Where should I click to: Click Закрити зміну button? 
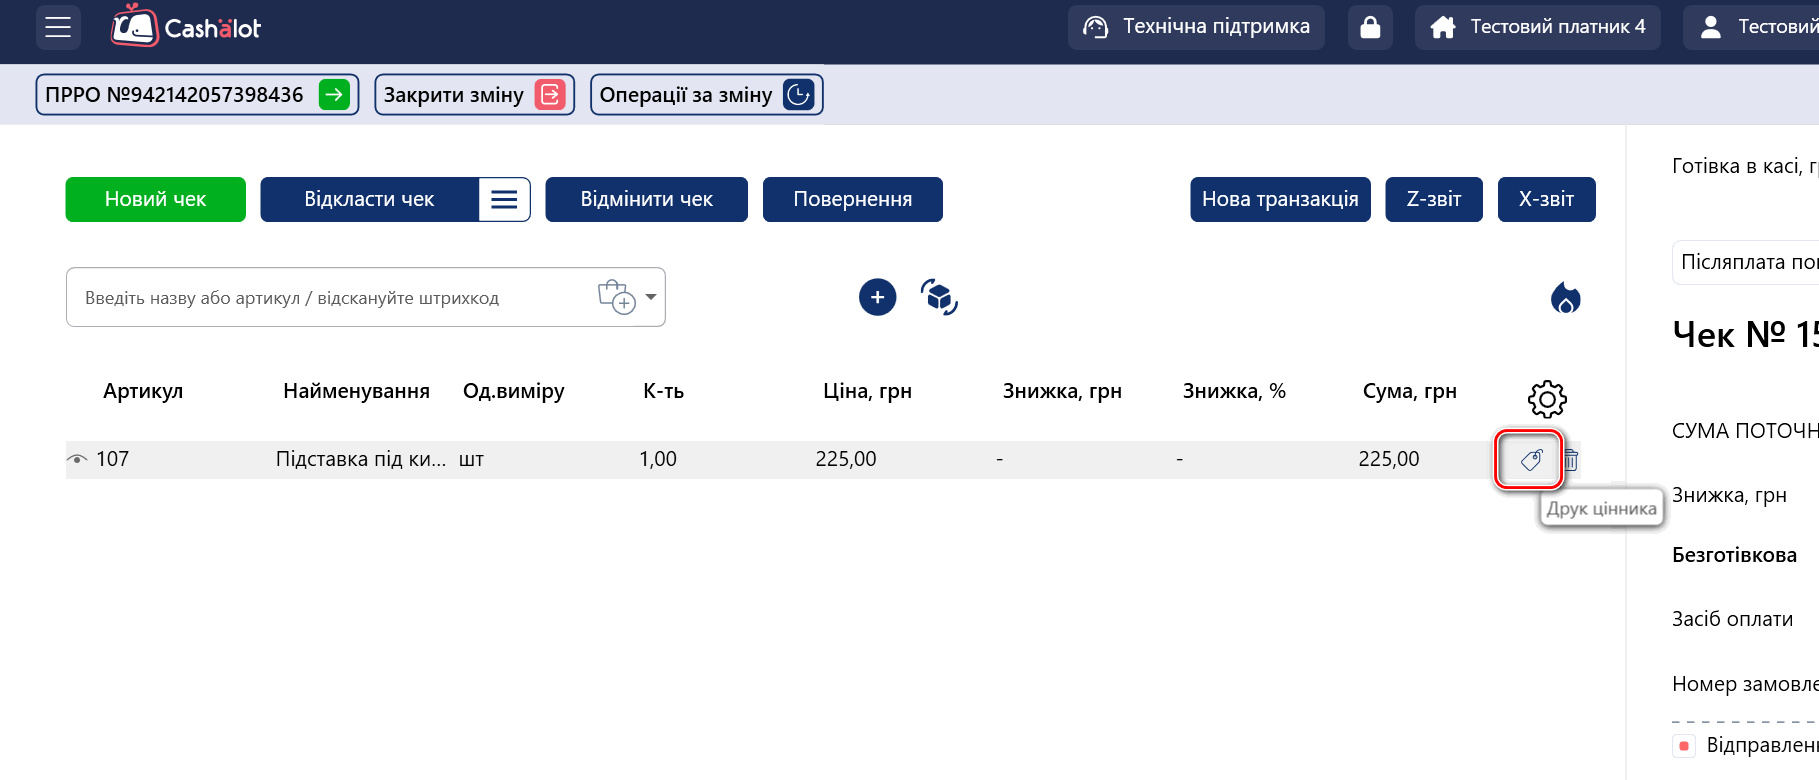(x=474, y=95)
